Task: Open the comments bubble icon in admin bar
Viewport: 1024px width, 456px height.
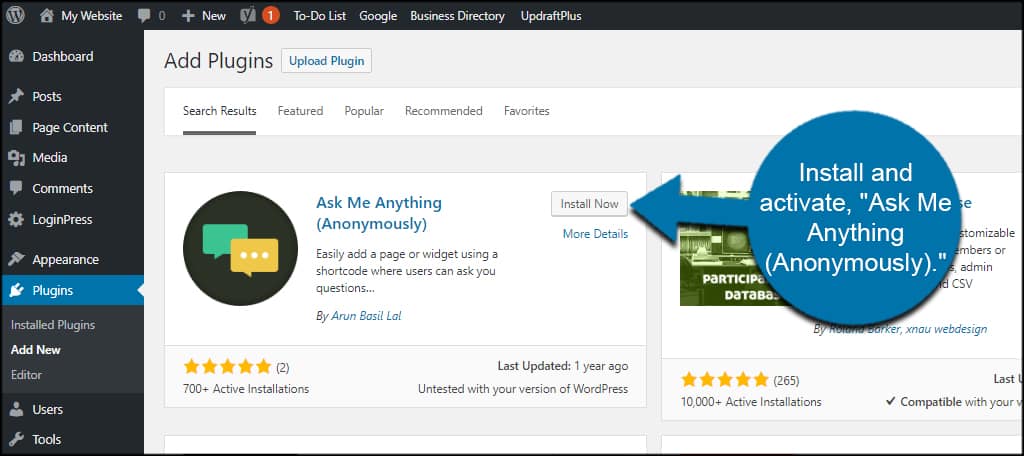Action: [144, 16]
